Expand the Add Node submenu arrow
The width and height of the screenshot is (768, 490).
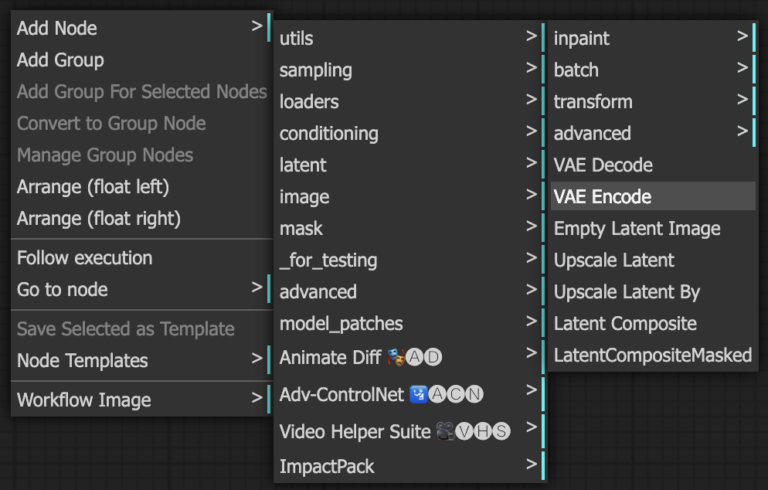pos(257,27)
